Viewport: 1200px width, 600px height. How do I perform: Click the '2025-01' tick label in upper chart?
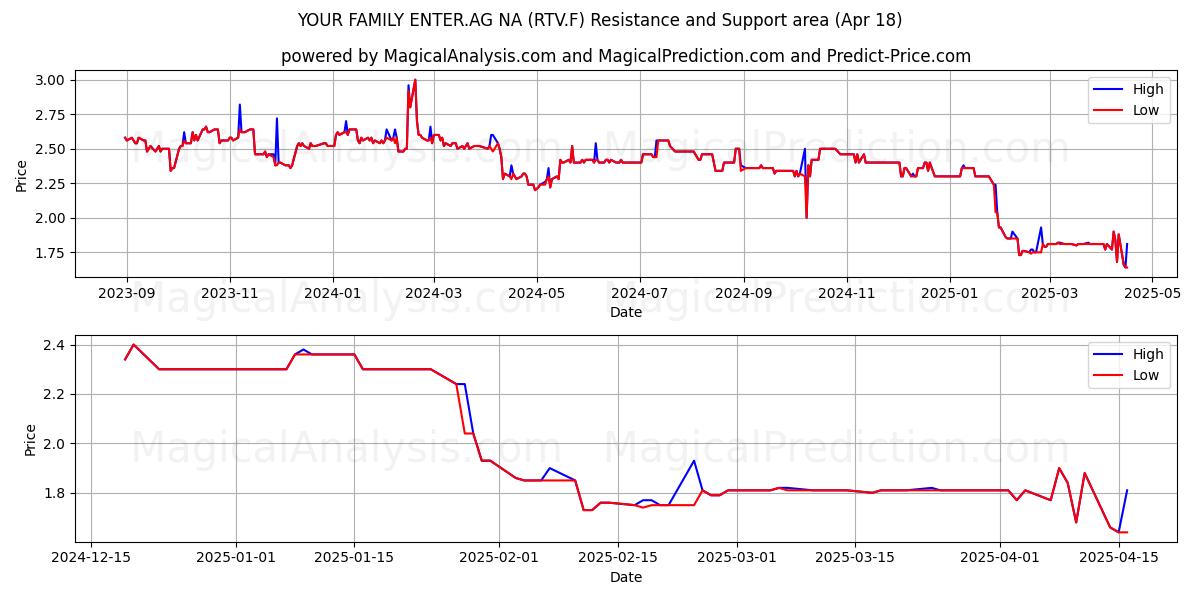[x=948, y=295]
